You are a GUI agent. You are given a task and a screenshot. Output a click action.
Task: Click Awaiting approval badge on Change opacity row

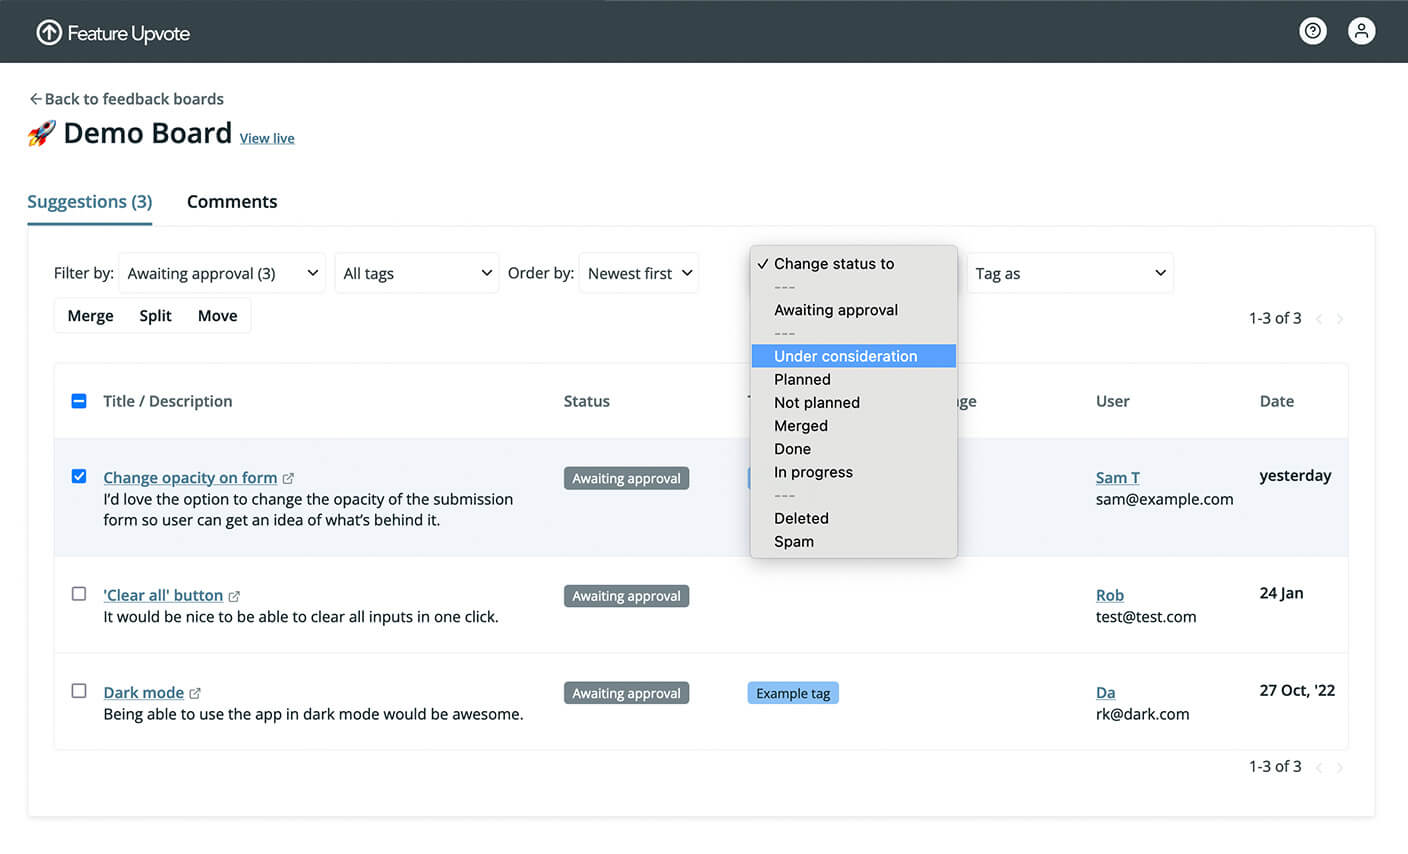coord(626,478)
